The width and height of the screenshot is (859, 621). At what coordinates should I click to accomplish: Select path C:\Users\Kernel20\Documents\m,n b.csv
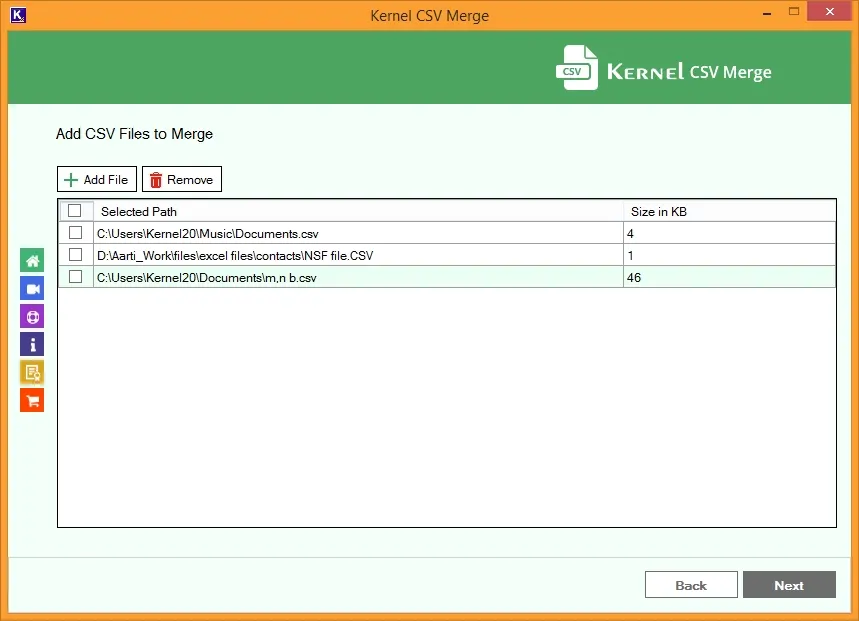tap(358, 277)
